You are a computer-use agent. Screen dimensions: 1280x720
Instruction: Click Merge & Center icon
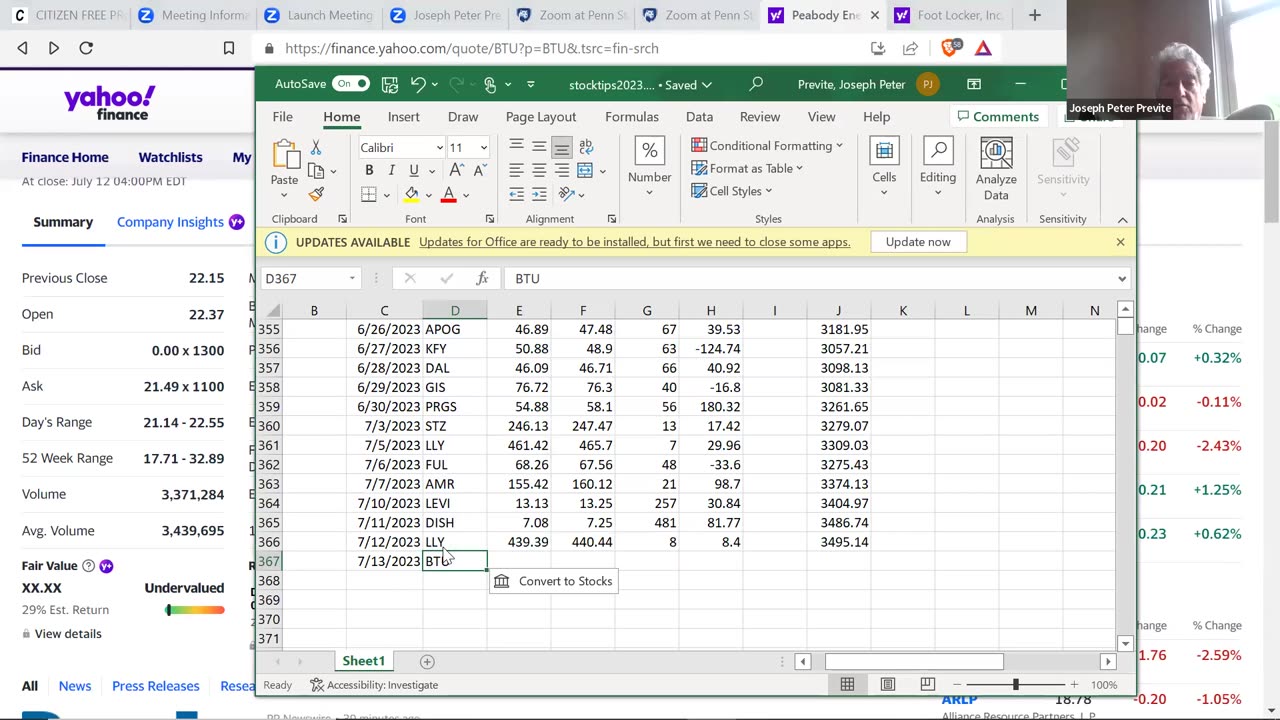click(585, 170)
